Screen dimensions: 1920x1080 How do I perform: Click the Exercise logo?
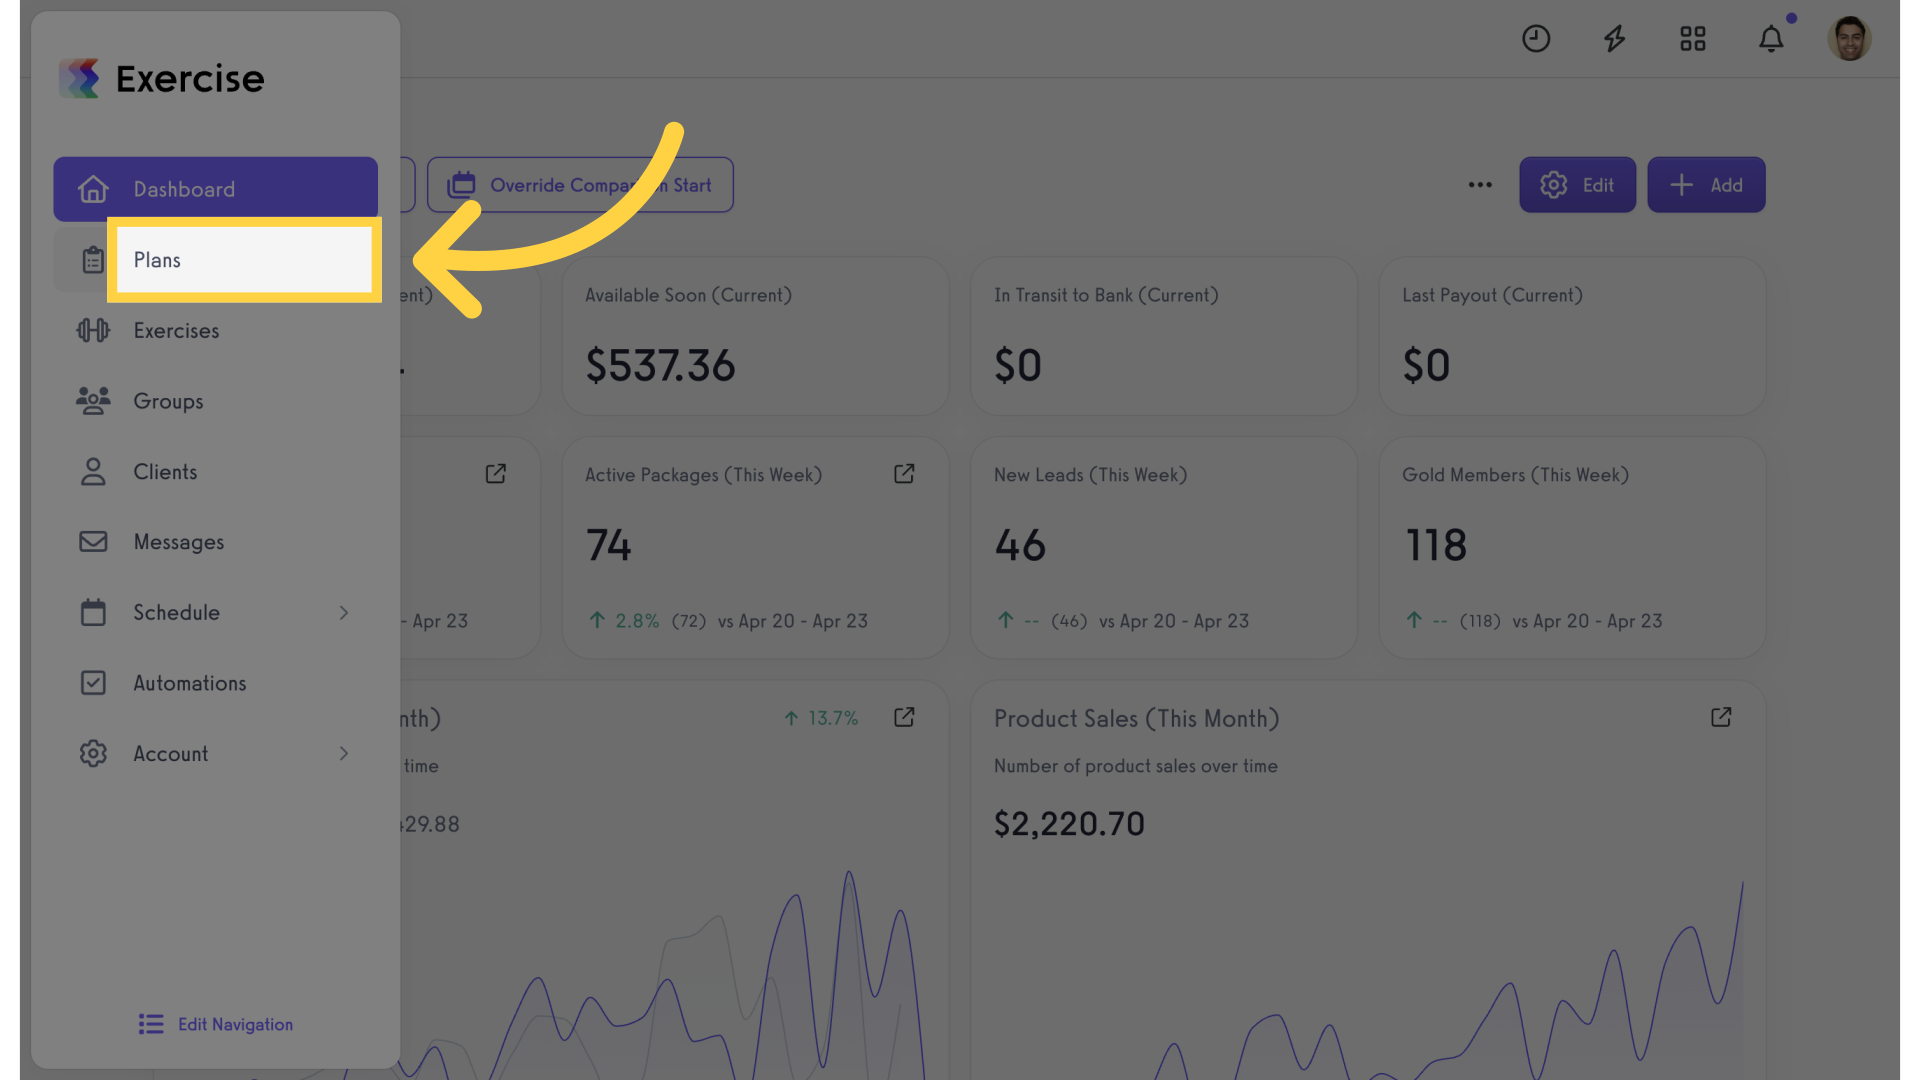click(161, 78)
